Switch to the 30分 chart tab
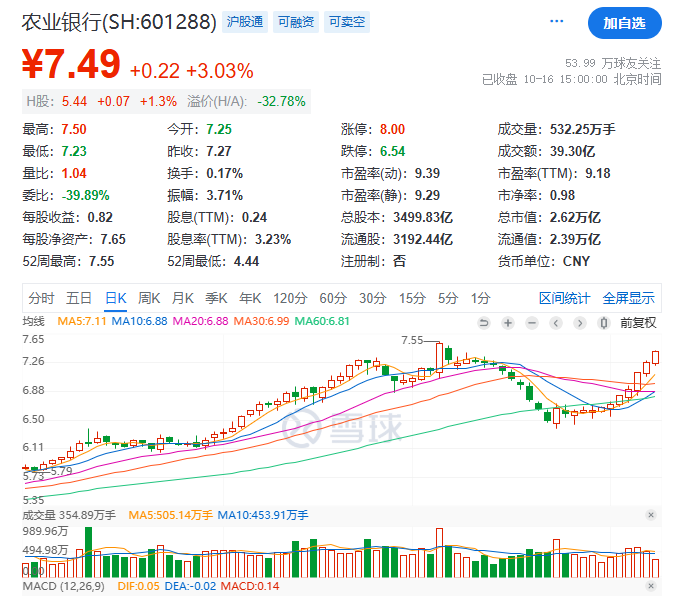The height and width of the screenshot is (596, 674). click(x=373, y=298)
